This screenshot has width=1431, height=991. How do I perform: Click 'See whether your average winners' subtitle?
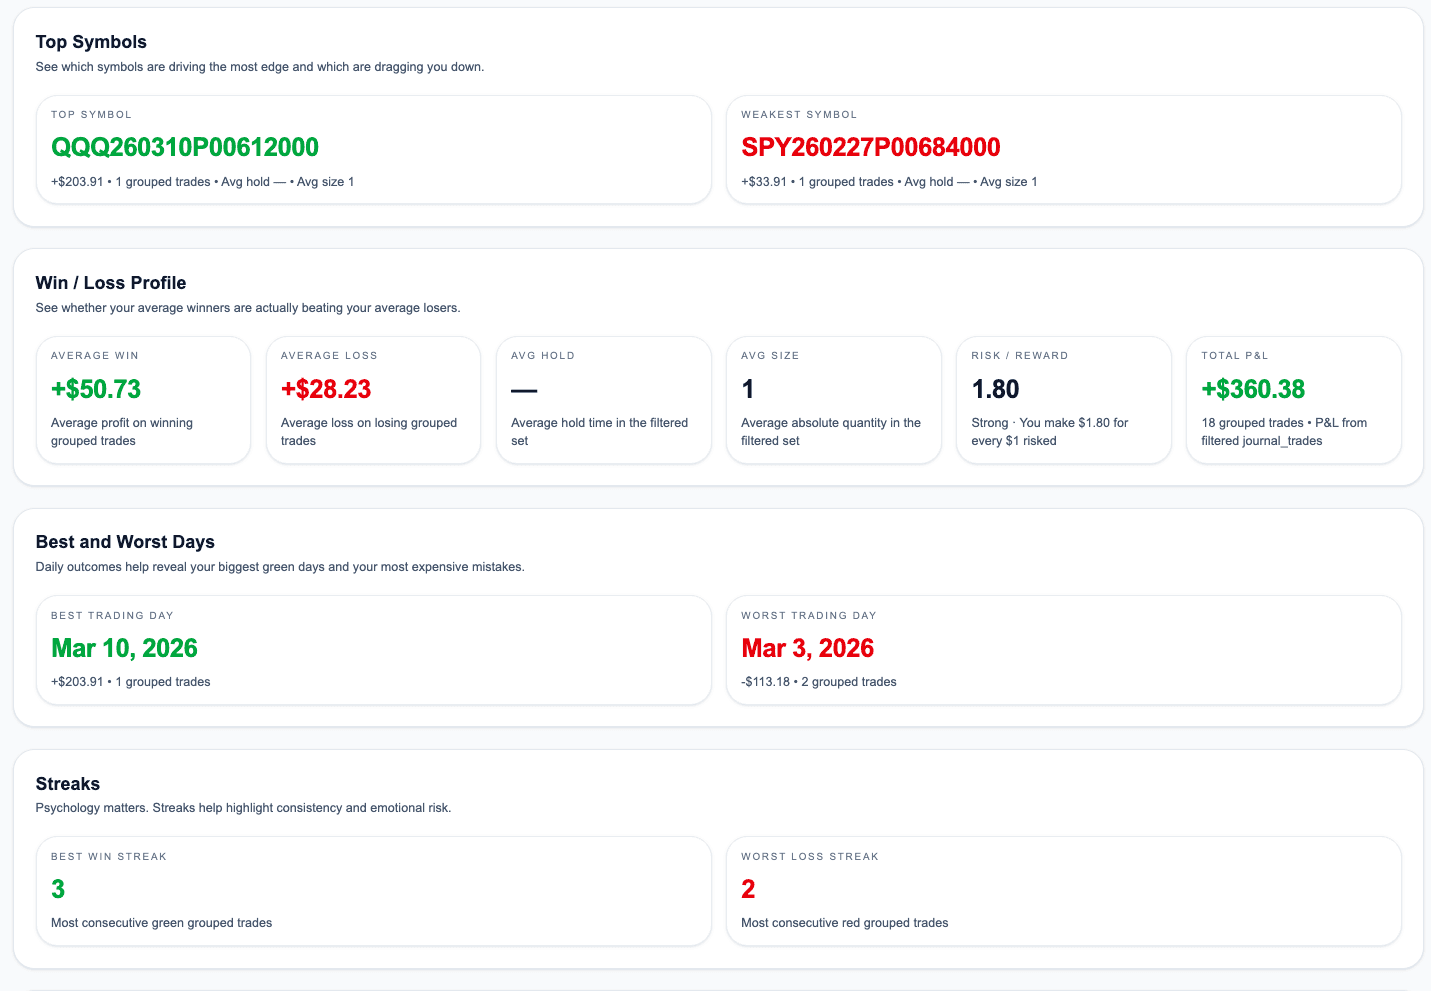[x=248, y=308]
